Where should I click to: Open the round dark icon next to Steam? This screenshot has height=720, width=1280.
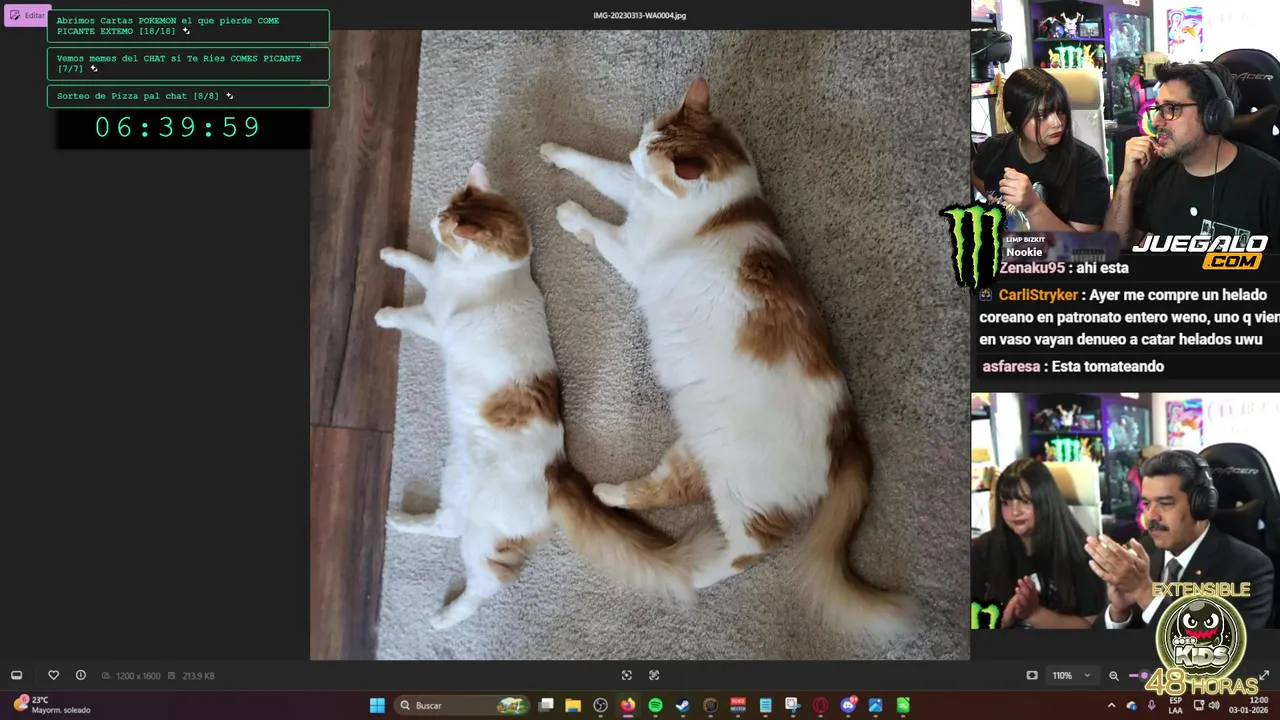710,705
